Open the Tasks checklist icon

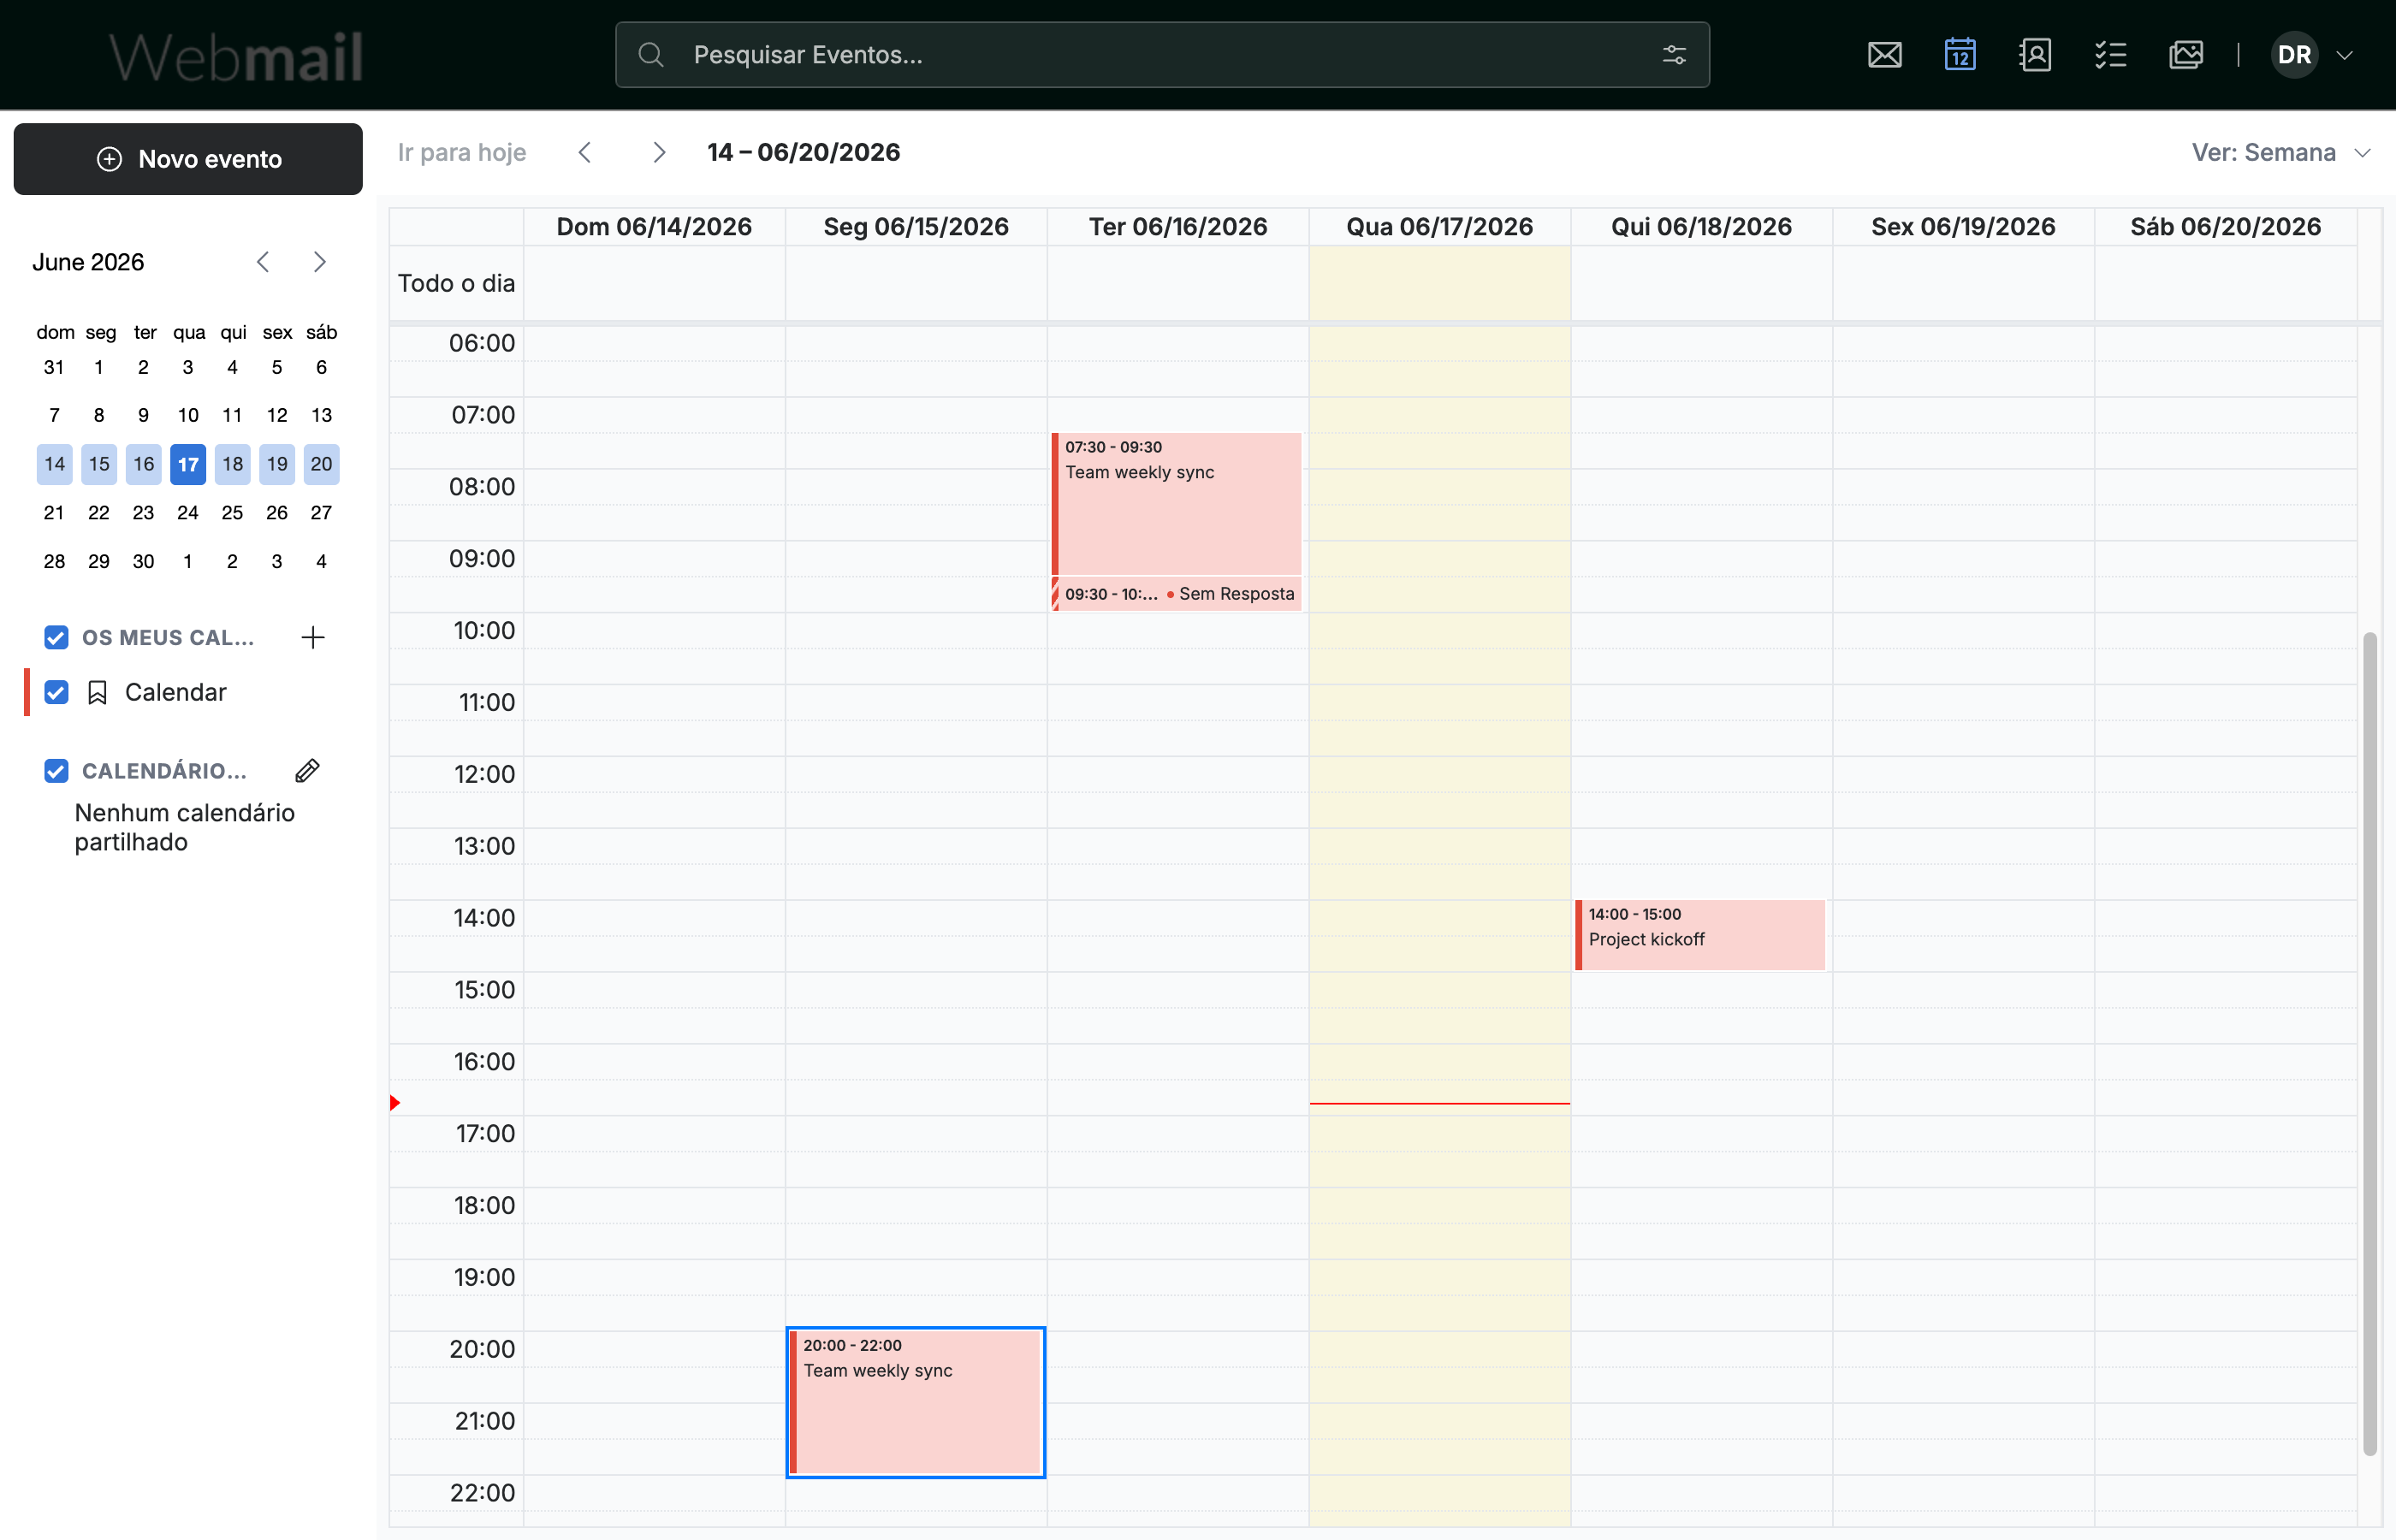click(2110, 55)
